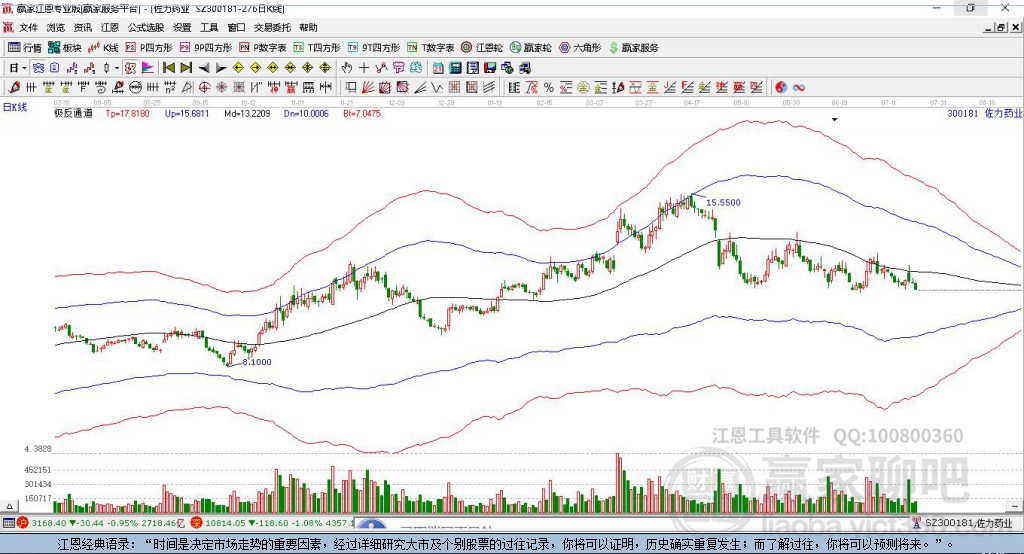Restore the inner chart window
The image size is (1024, 554).
1001,27
